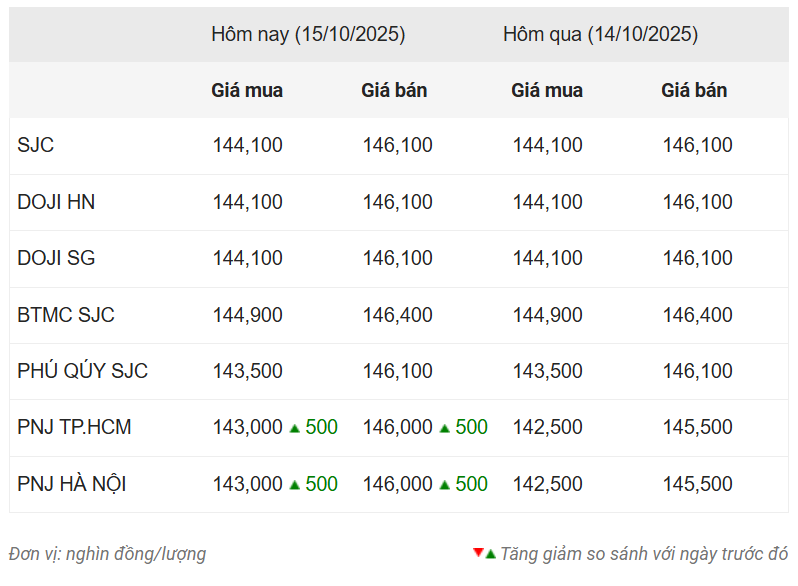Click the Đơn vị: nghìn đồng/lượng note
The height and width of the screenshot is (586, 798).
(x=107, y=553)
